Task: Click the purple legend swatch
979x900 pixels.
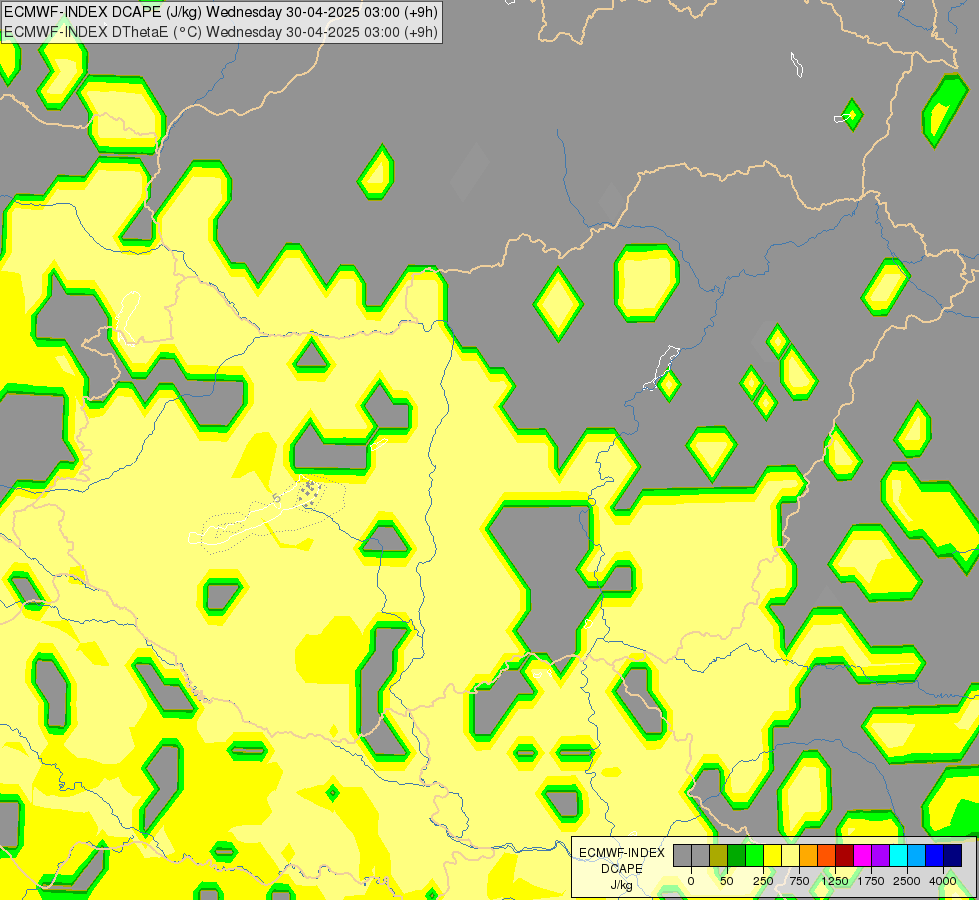Action: 880,856
